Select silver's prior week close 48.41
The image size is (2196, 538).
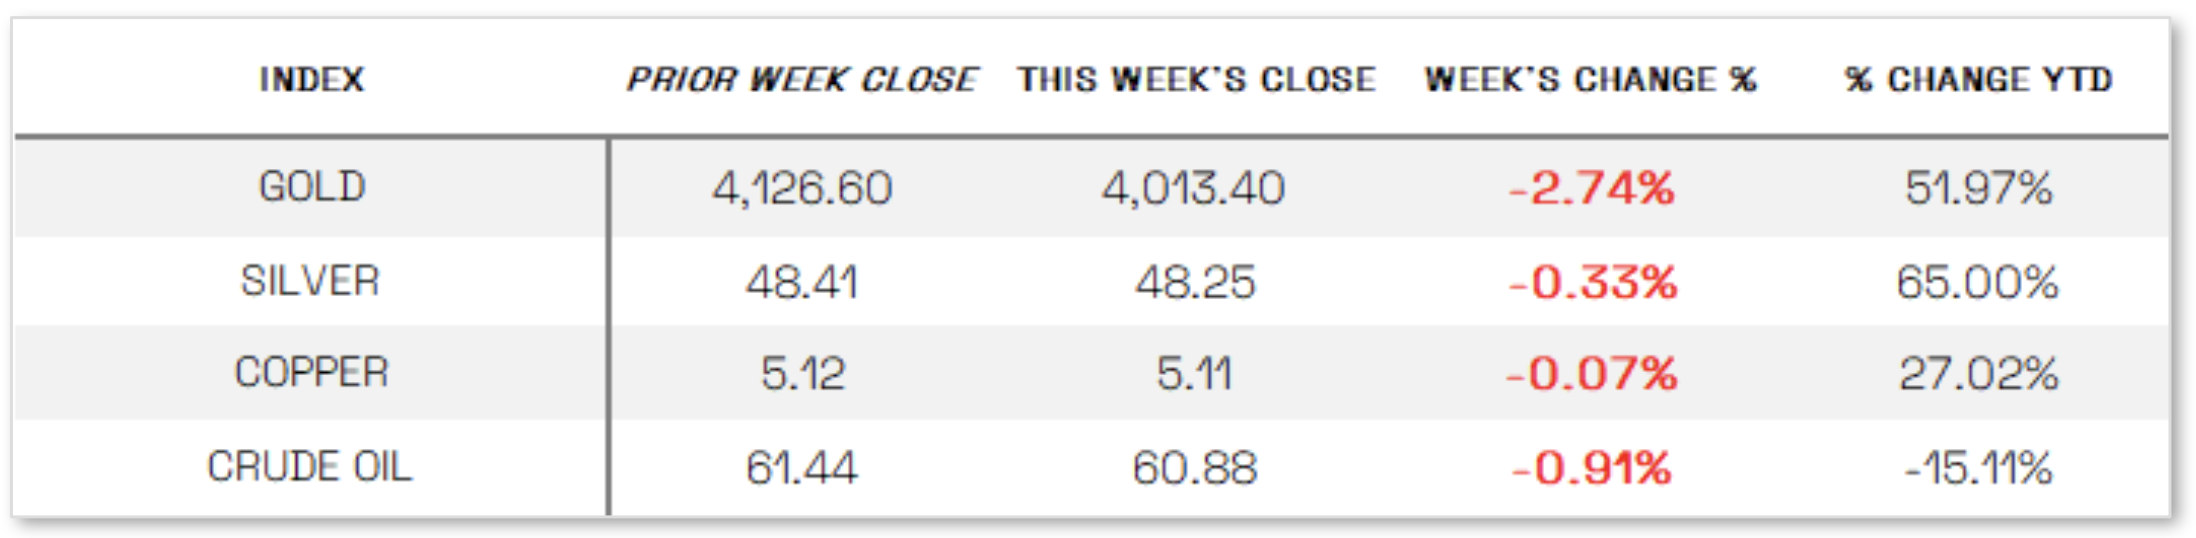802,282
